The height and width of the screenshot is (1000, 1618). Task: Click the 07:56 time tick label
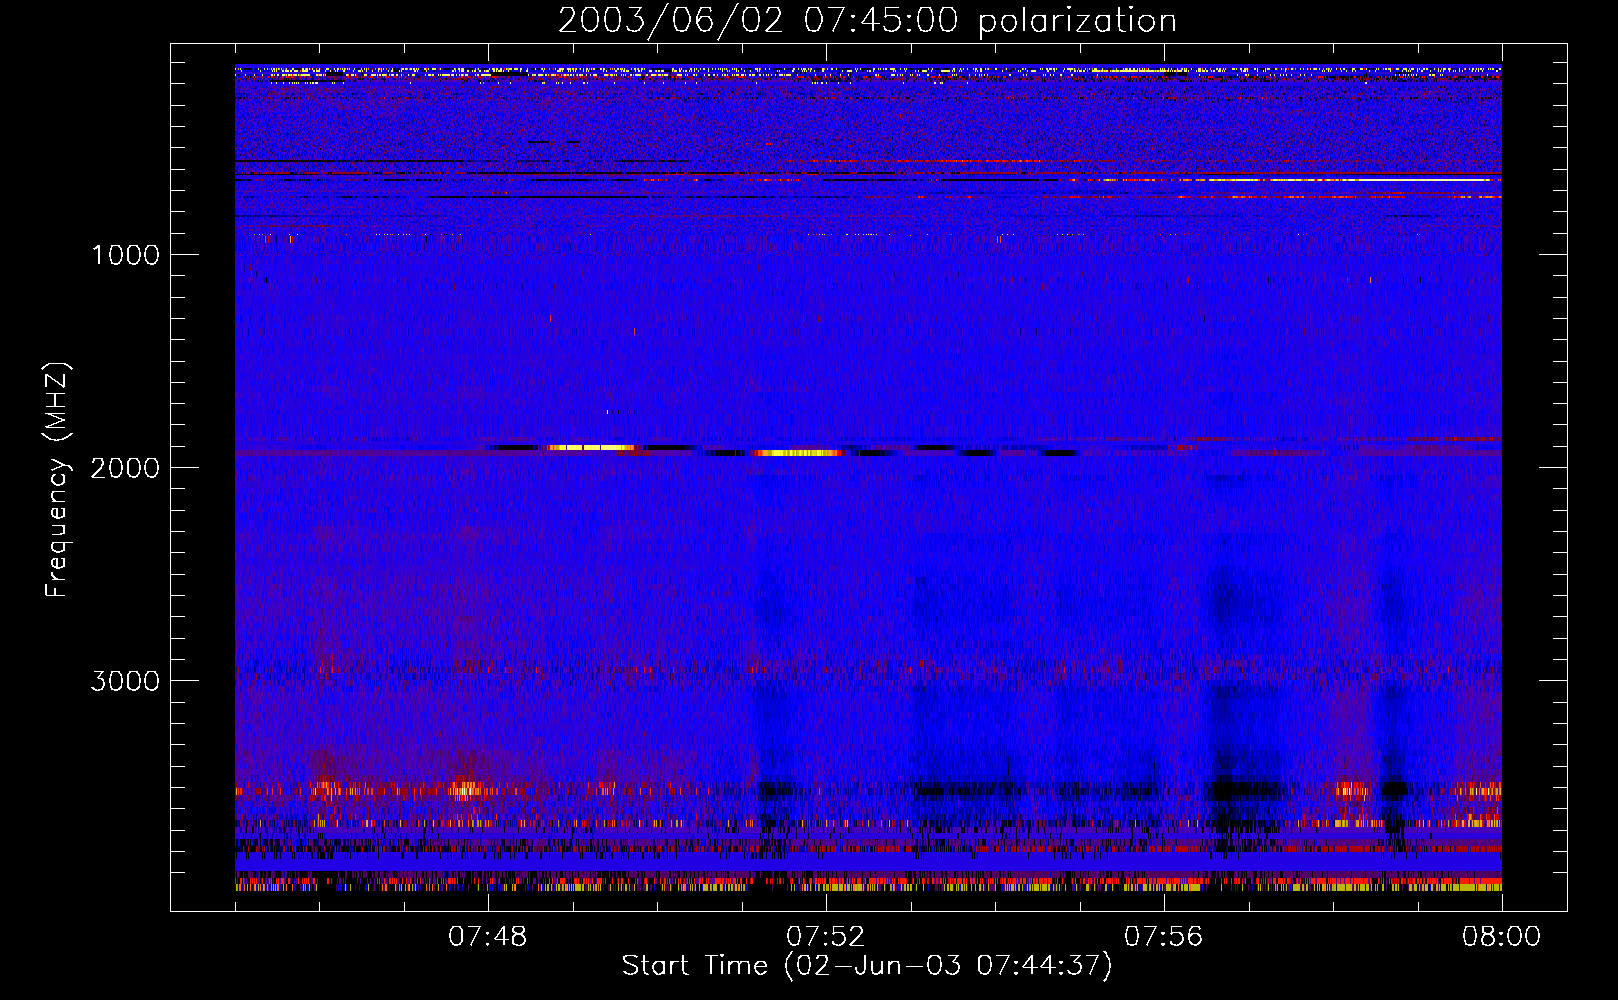click(1164, 937)
